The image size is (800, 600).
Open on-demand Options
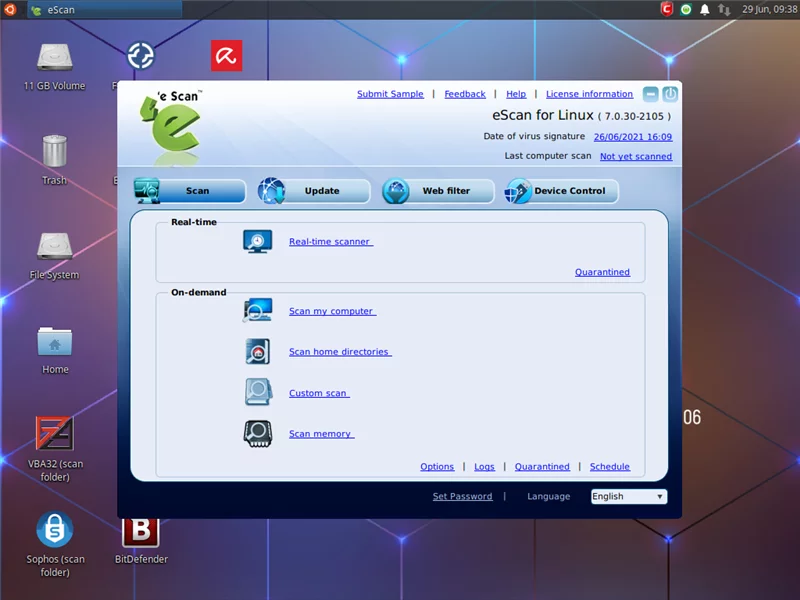tap(437, 466)
